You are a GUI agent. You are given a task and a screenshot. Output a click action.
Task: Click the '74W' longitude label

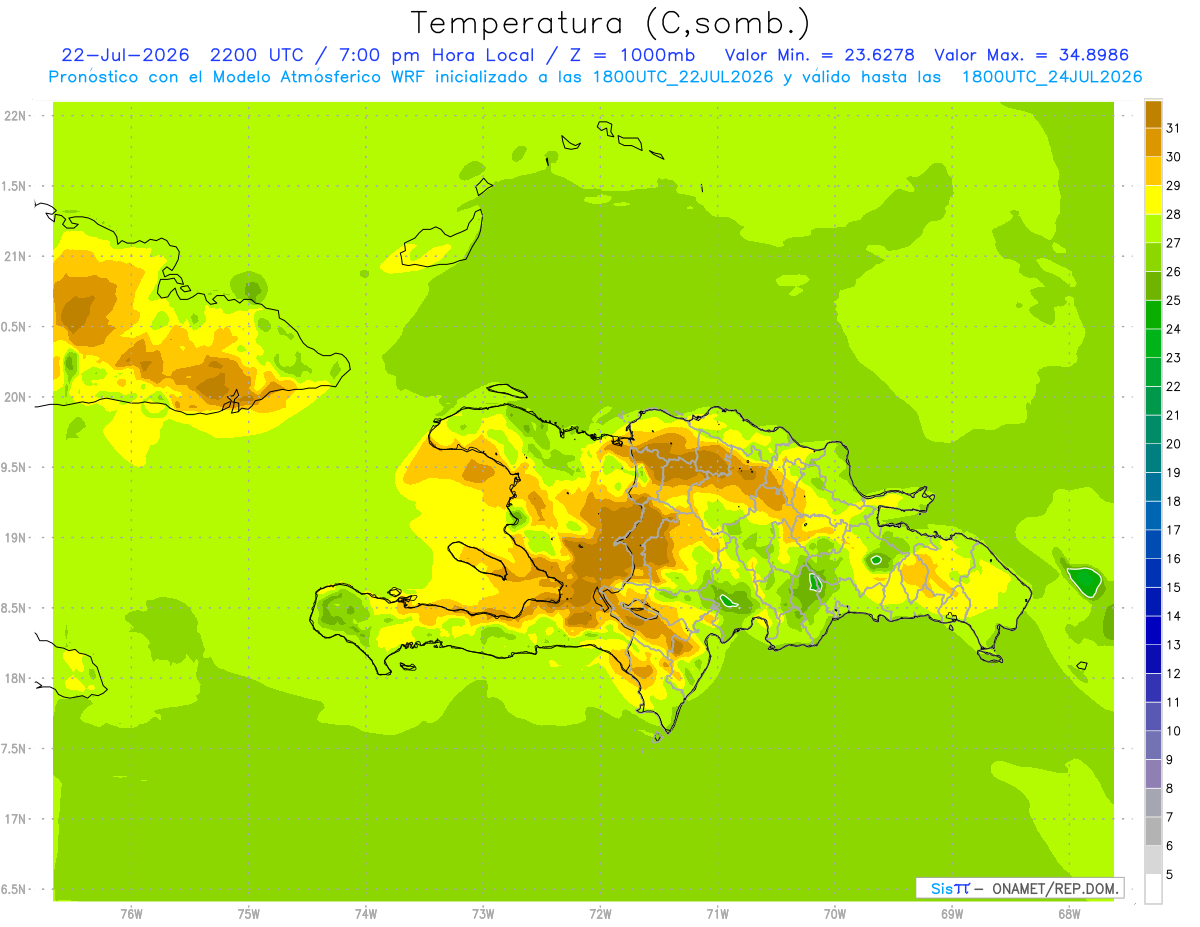366,914
